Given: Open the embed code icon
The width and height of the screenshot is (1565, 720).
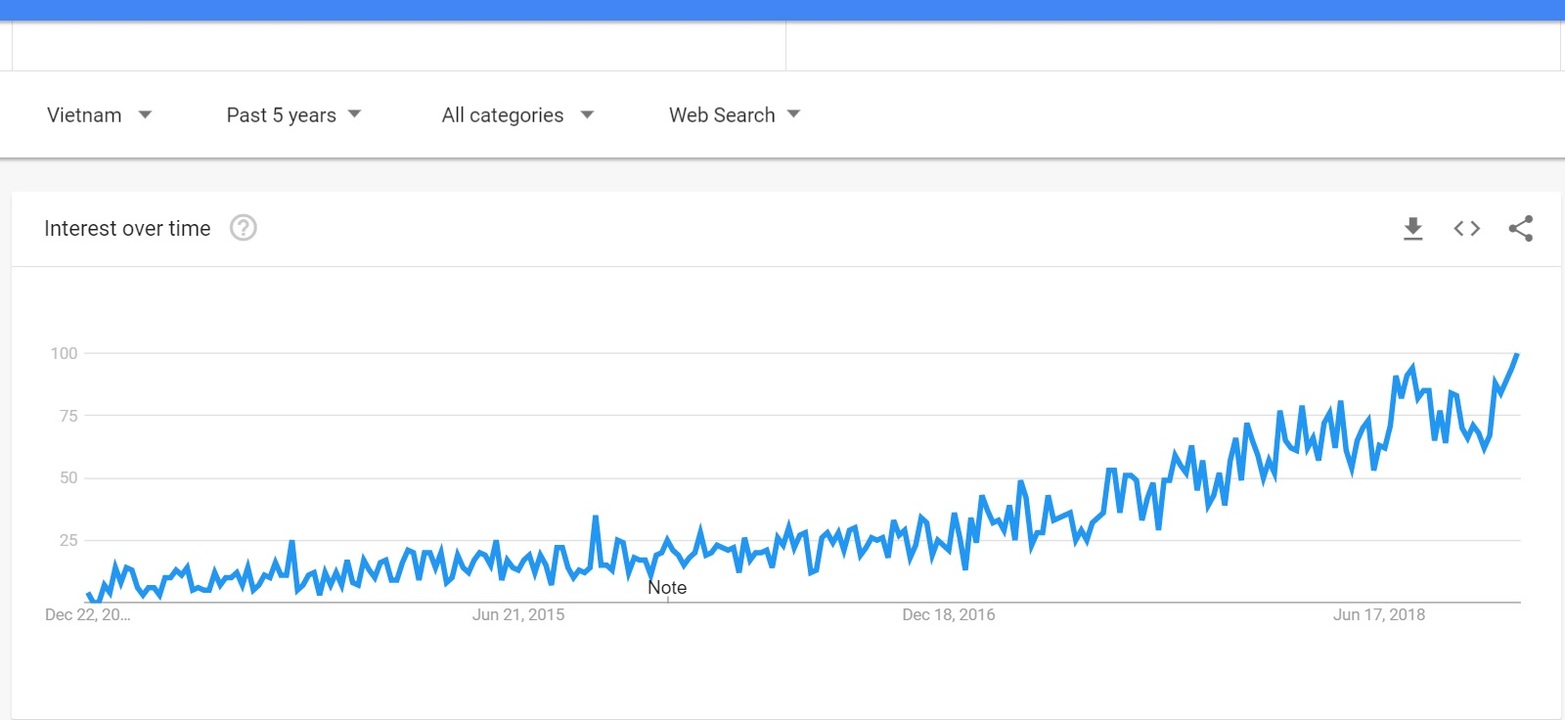Looking at the screenshot, I should [x=1467, y=229].
